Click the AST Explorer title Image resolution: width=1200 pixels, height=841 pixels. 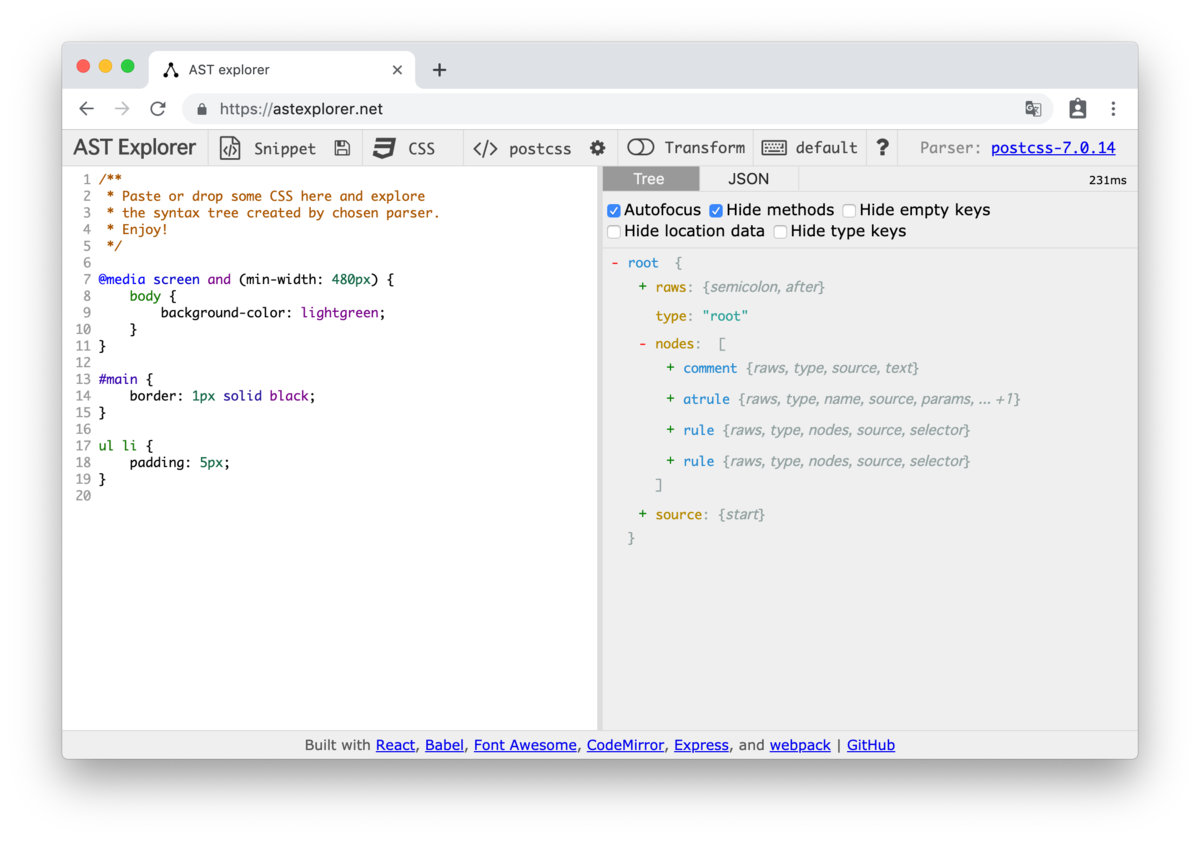tap(135, 148)
